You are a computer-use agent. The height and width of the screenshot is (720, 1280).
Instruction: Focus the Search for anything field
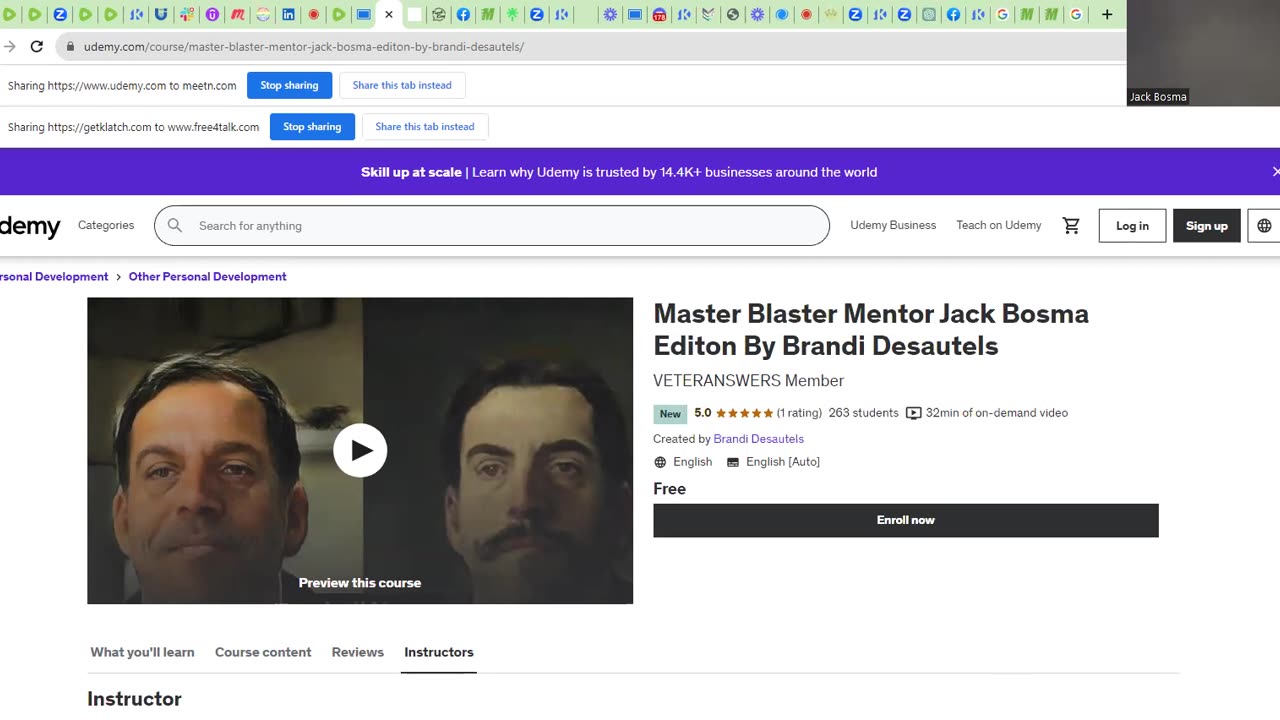[492, 226]
